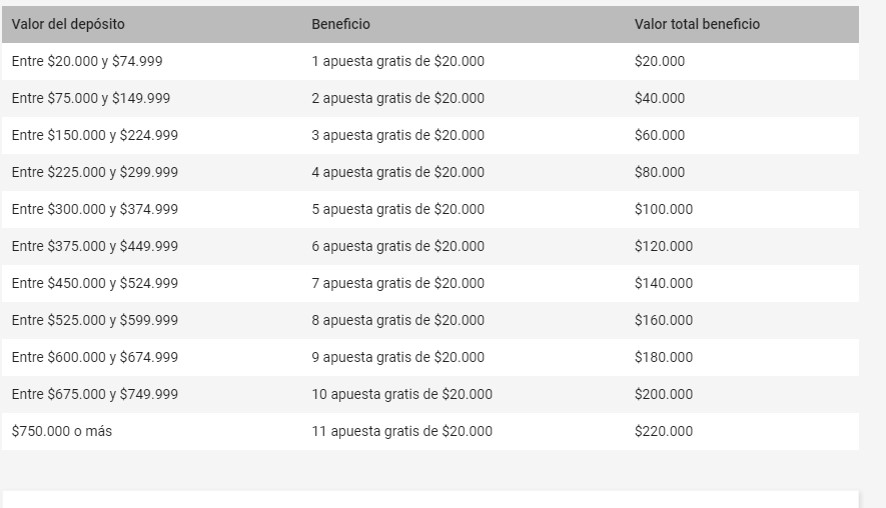The image size is (886, 508).
Task: Click the "Valor total beneficio" column header
Action: (696, 24)
